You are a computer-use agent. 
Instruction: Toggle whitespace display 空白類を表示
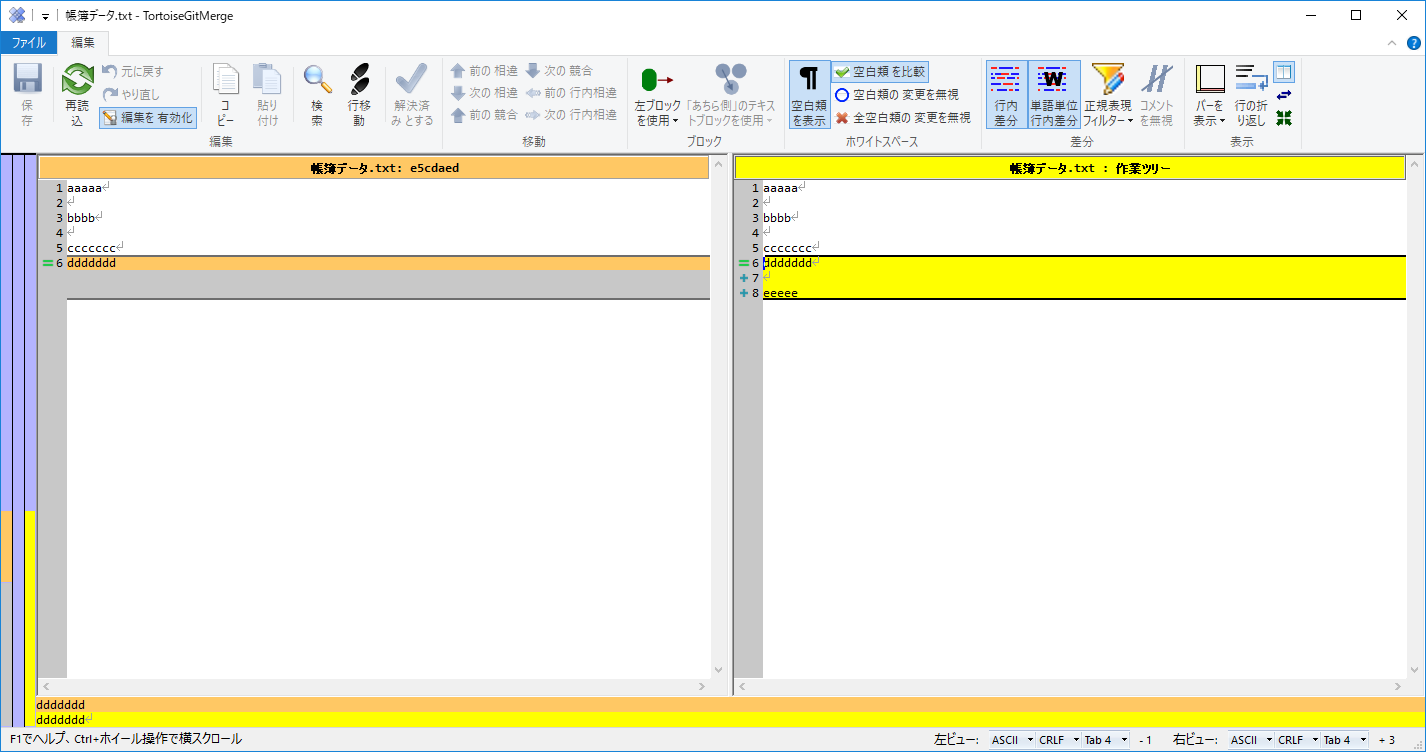(x=809, y=92)
